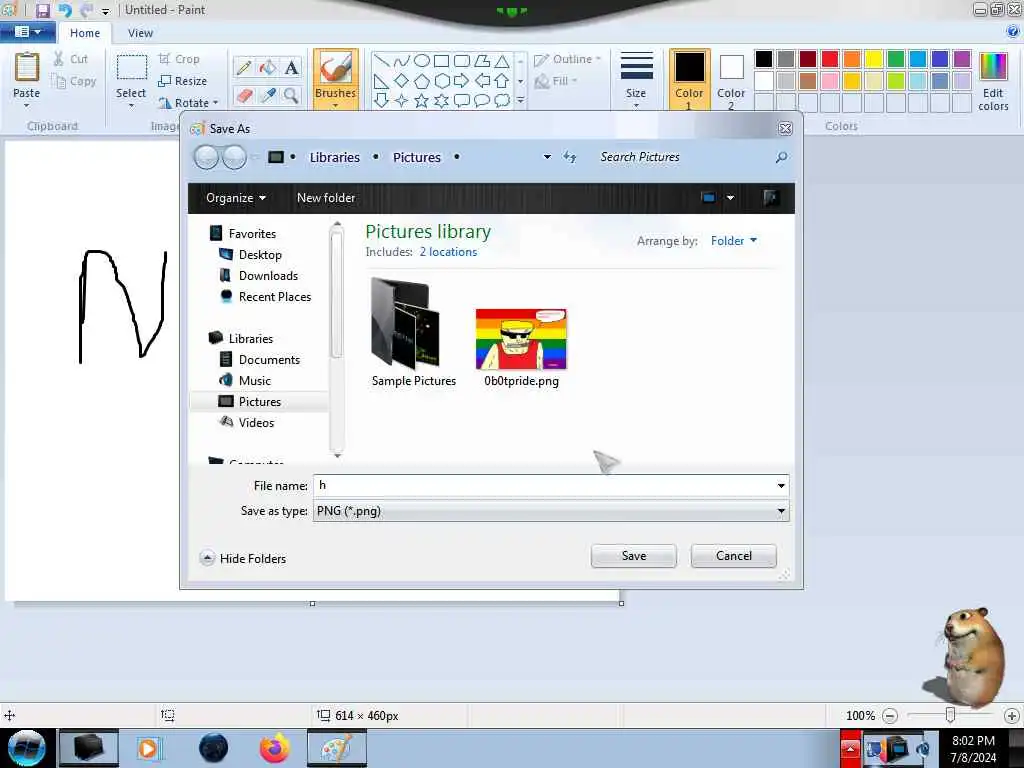The width and height of the screenshot is (1024, 768).
Task: Click the Hide Folders button
Action: tap(243, 558)
